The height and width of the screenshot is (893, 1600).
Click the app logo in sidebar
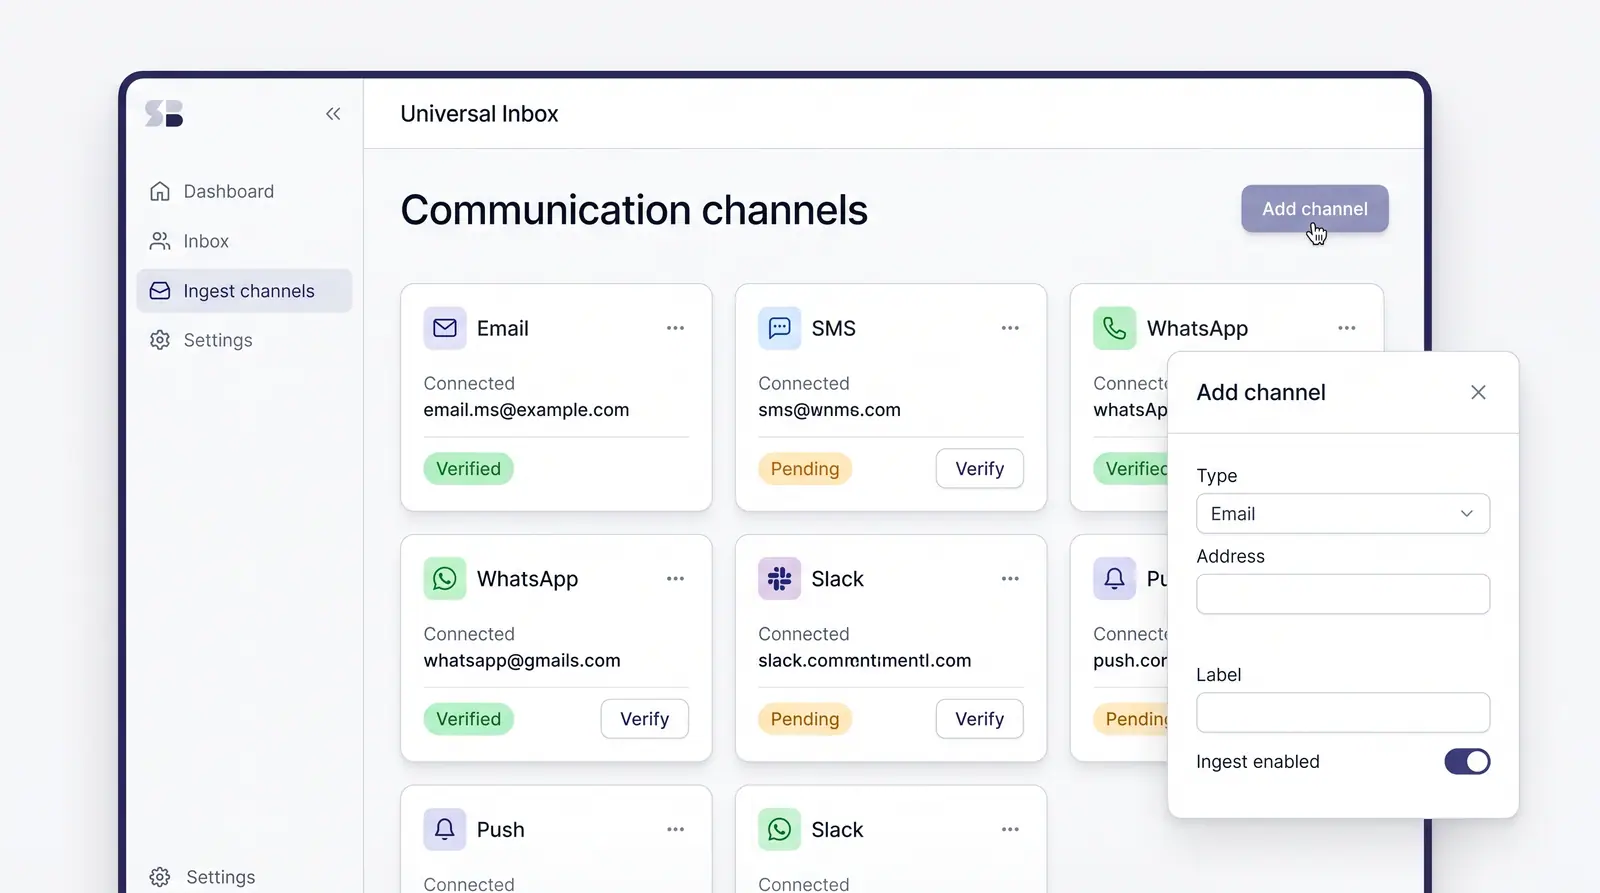(164, 114)
